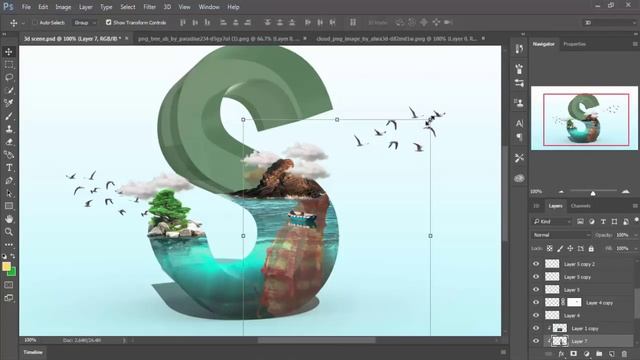The width and height of the screenshot is (640, 360).
Task: Click the Navigator zoom slider handle
Action: (x=593, y=193)
